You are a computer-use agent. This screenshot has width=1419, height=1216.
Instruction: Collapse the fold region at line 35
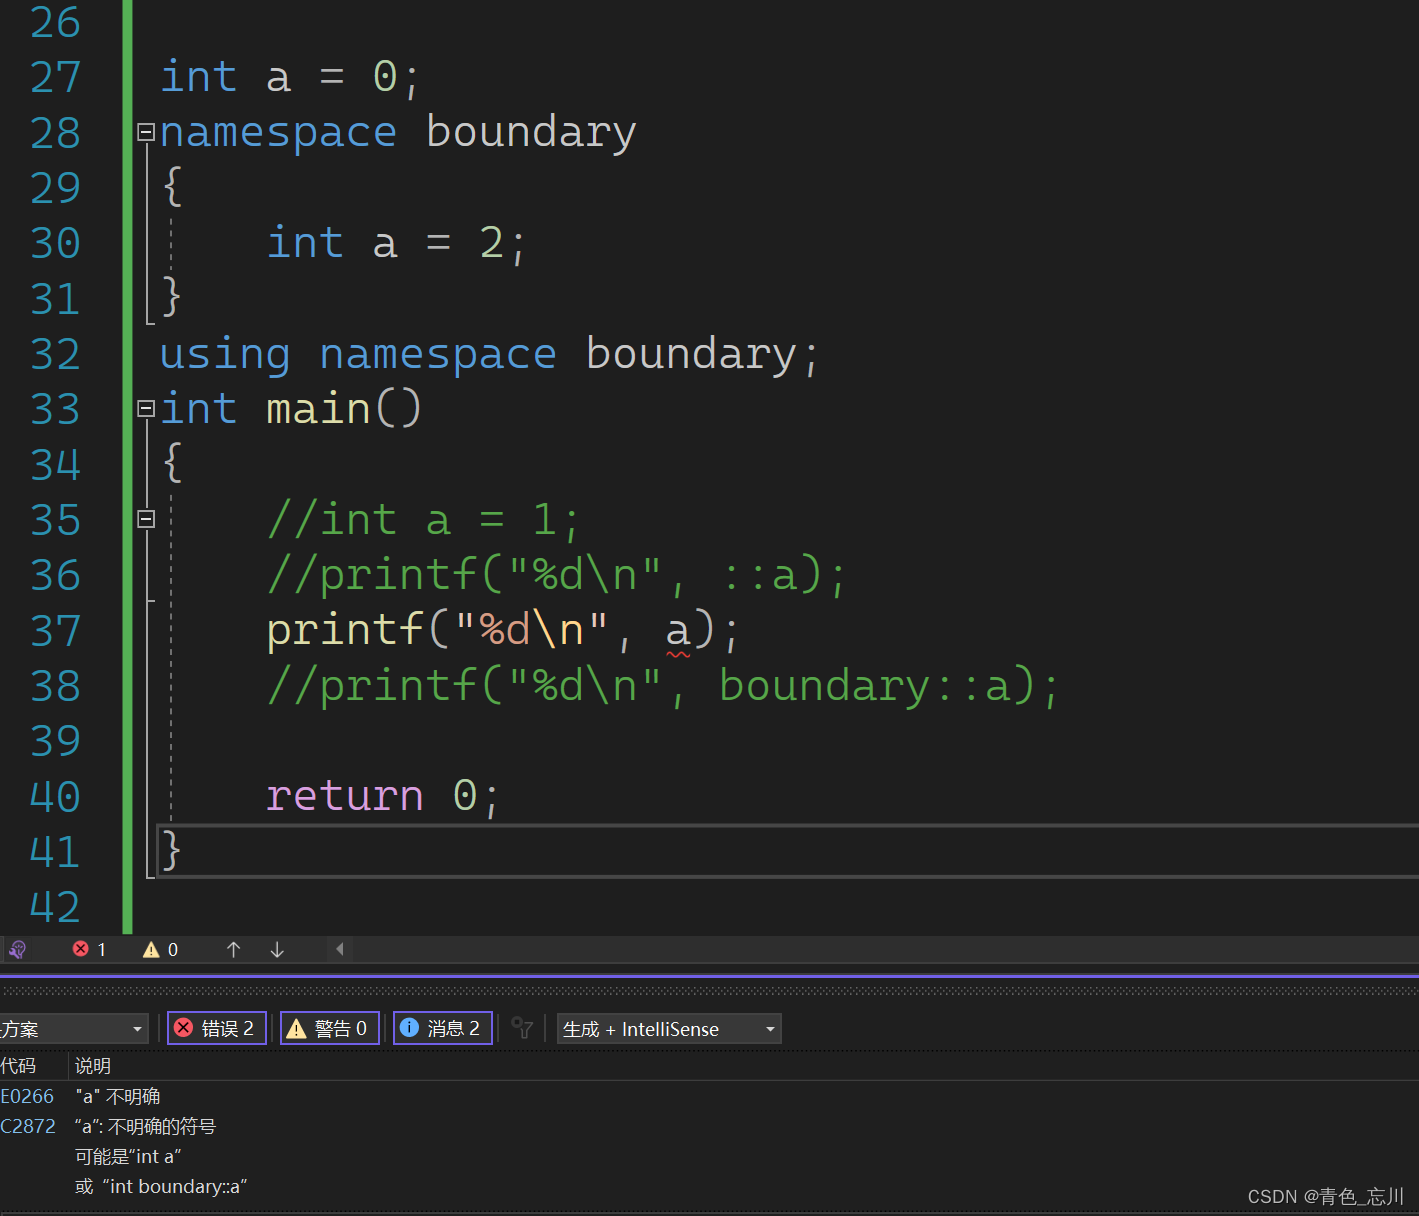145,518
